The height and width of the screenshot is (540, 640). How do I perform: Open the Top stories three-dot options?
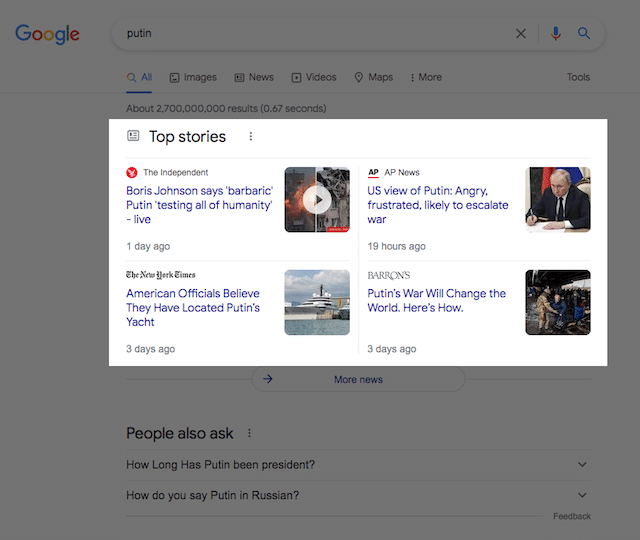point(251,136)
